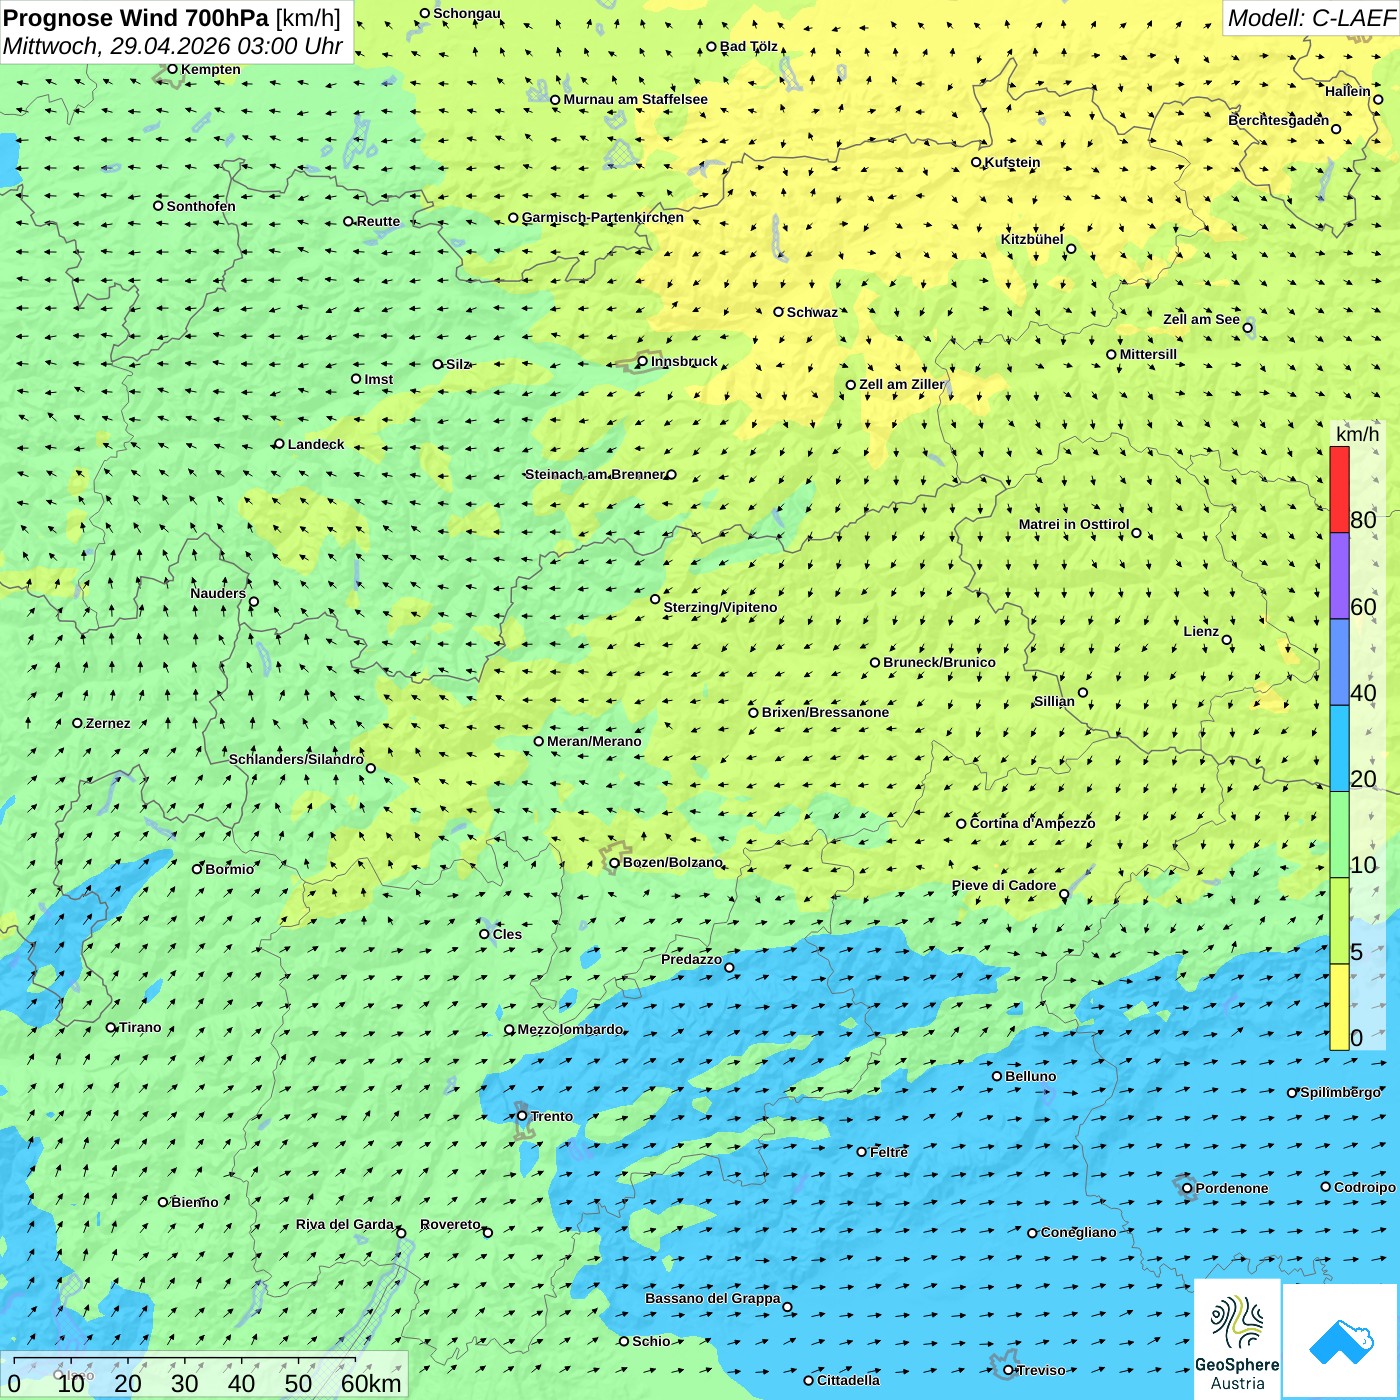Click the Schlanders/Silandro label
The height and width of the screenshot is (1400, 1400).
coord(296,759)
